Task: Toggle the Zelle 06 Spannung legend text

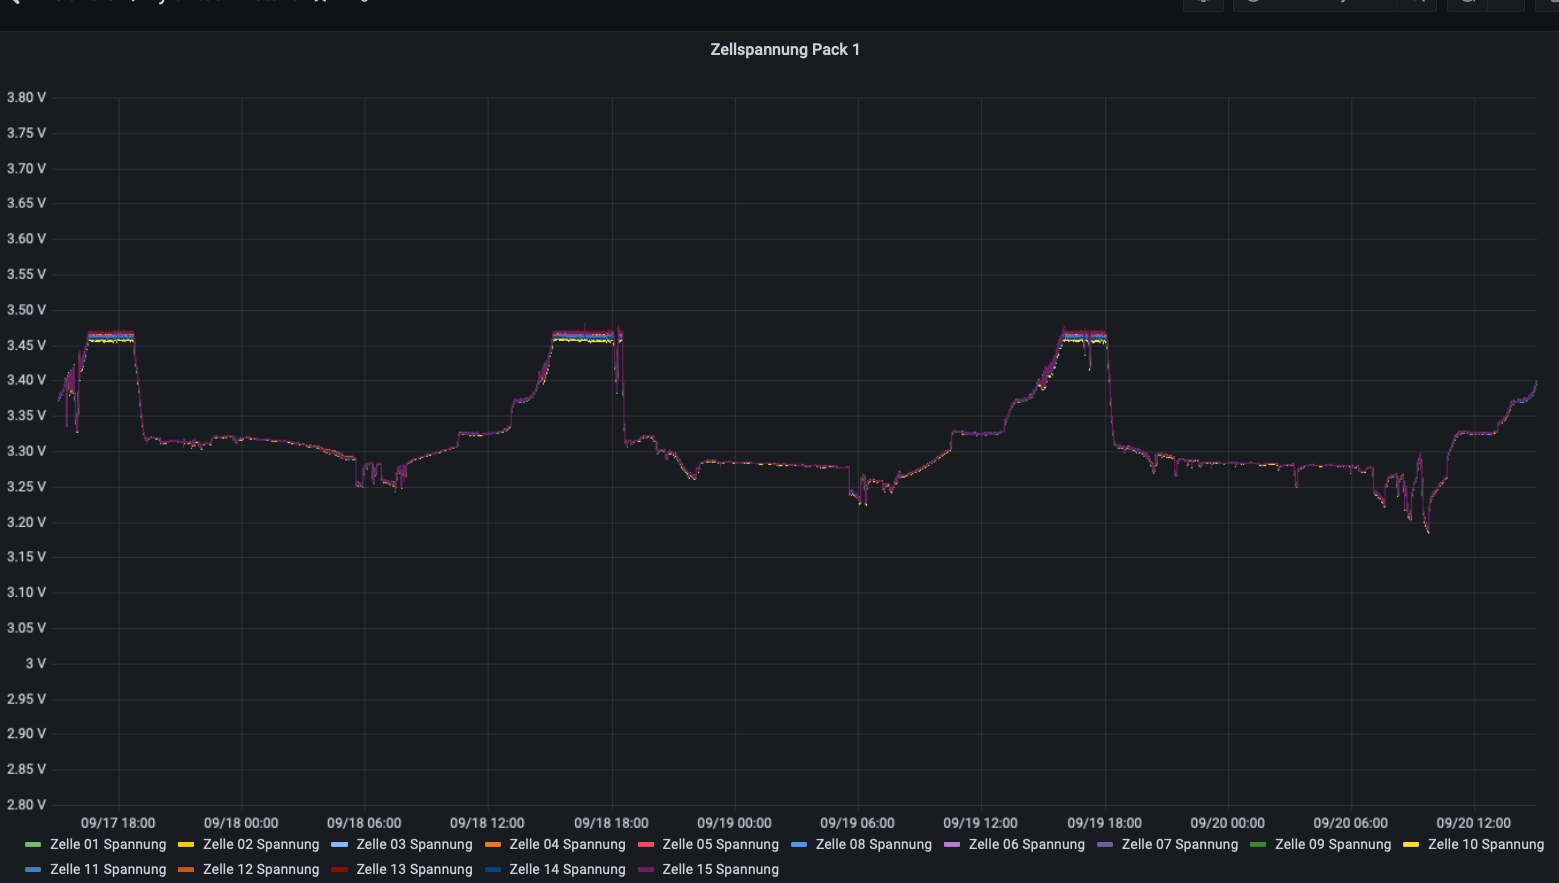Action: (x=1026, y=844)
